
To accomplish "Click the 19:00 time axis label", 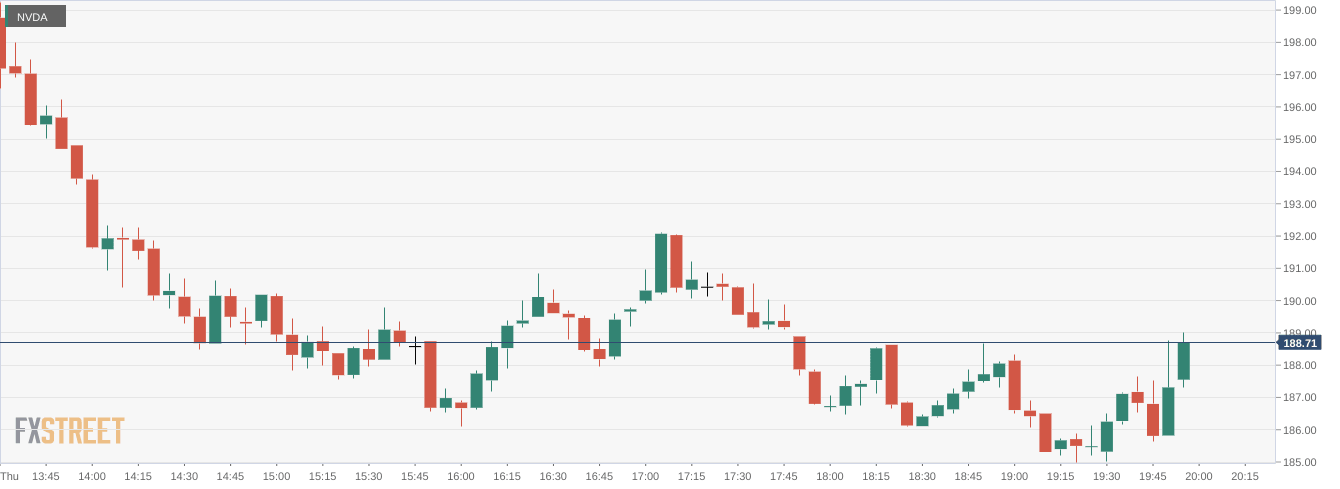I will 1014,476.
